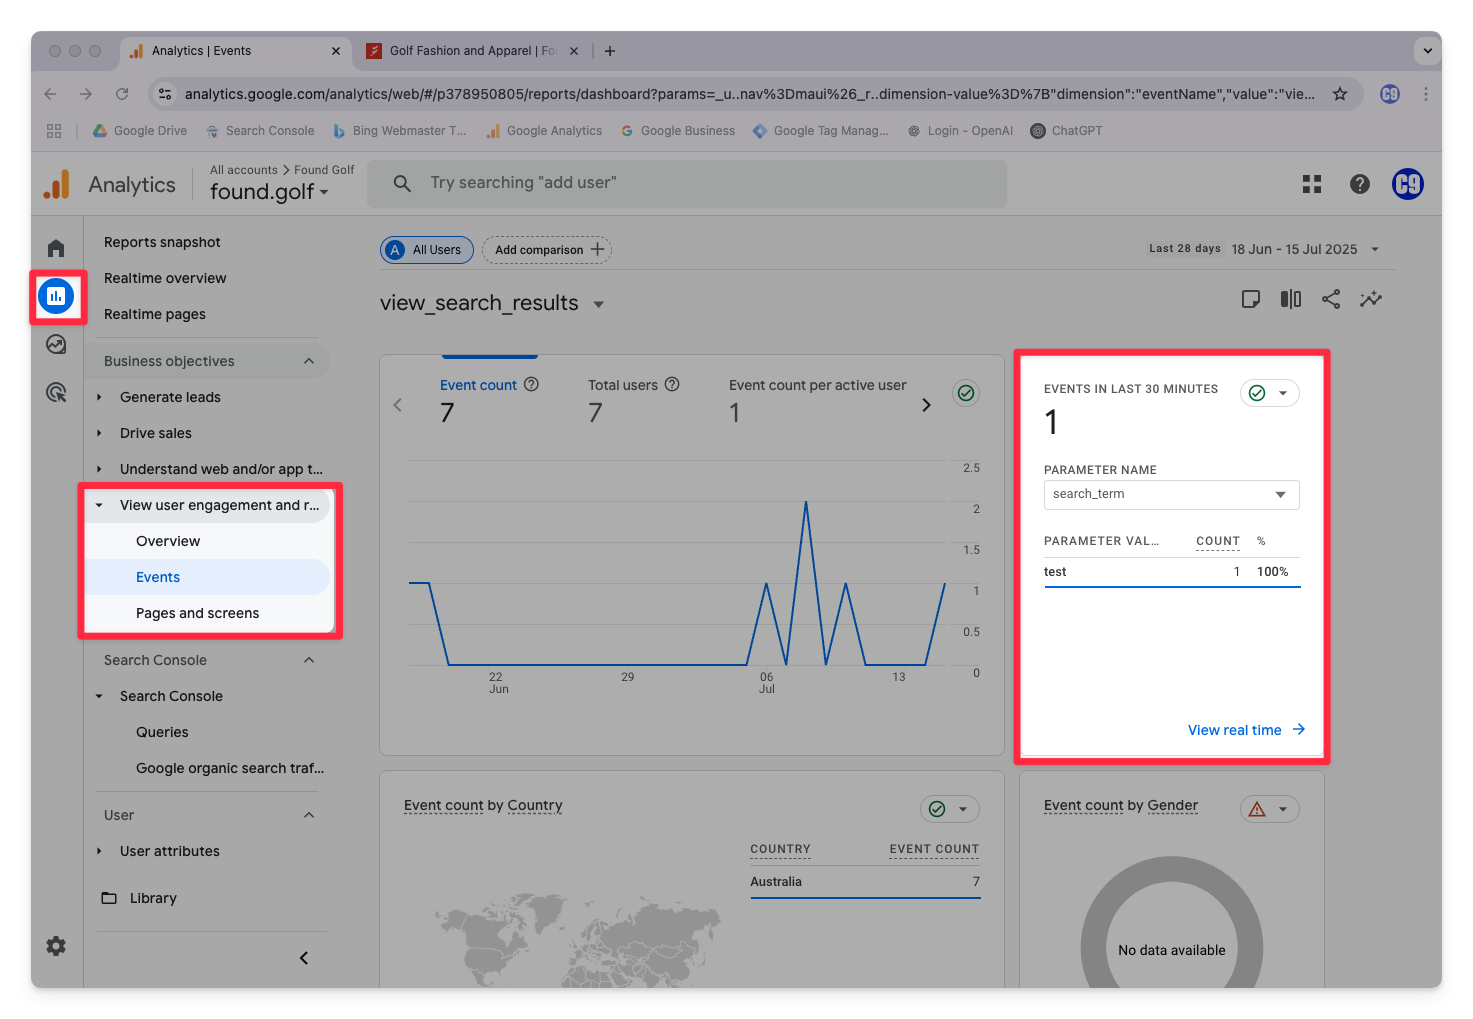Open the search_term parameter name dropdown
Viewport: 1473px width, 1019px height.
[1171, 494]
